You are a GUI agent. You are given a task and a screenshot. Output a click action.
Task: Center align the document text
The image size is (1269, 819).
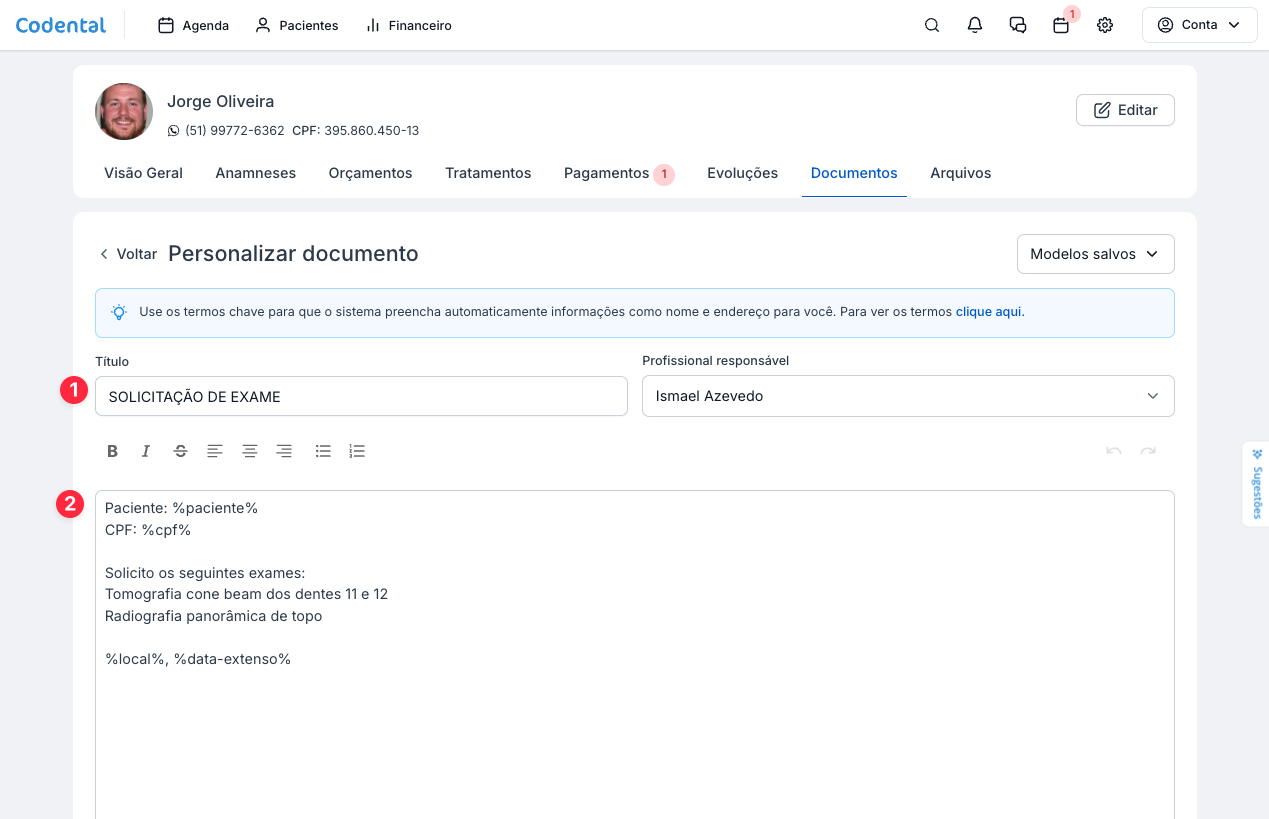[250, 451]
